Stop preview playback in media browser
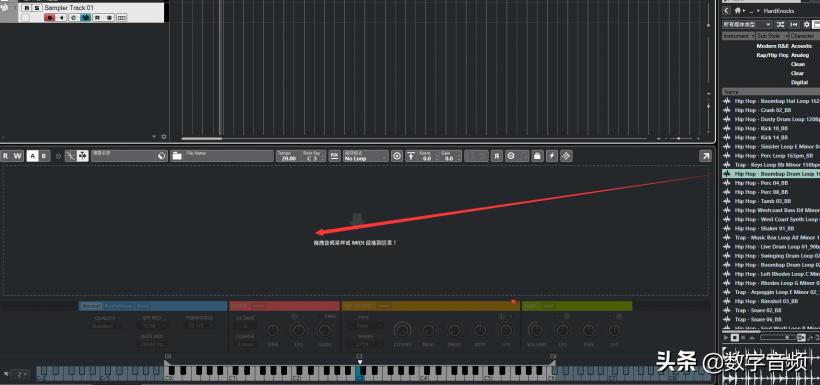The image size is (820, 385). click(734, 338)
